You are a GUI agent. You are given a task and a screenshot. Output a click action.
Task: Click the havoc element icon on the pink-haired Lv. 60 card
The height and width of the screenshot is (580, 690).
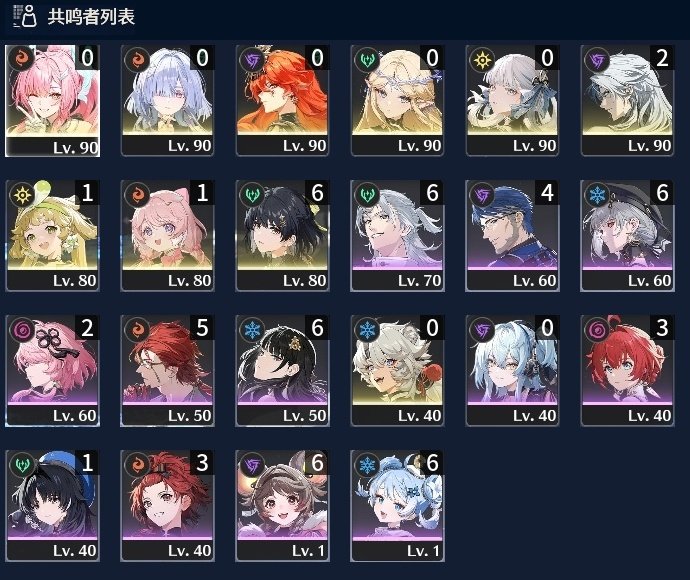coord(22,329)
